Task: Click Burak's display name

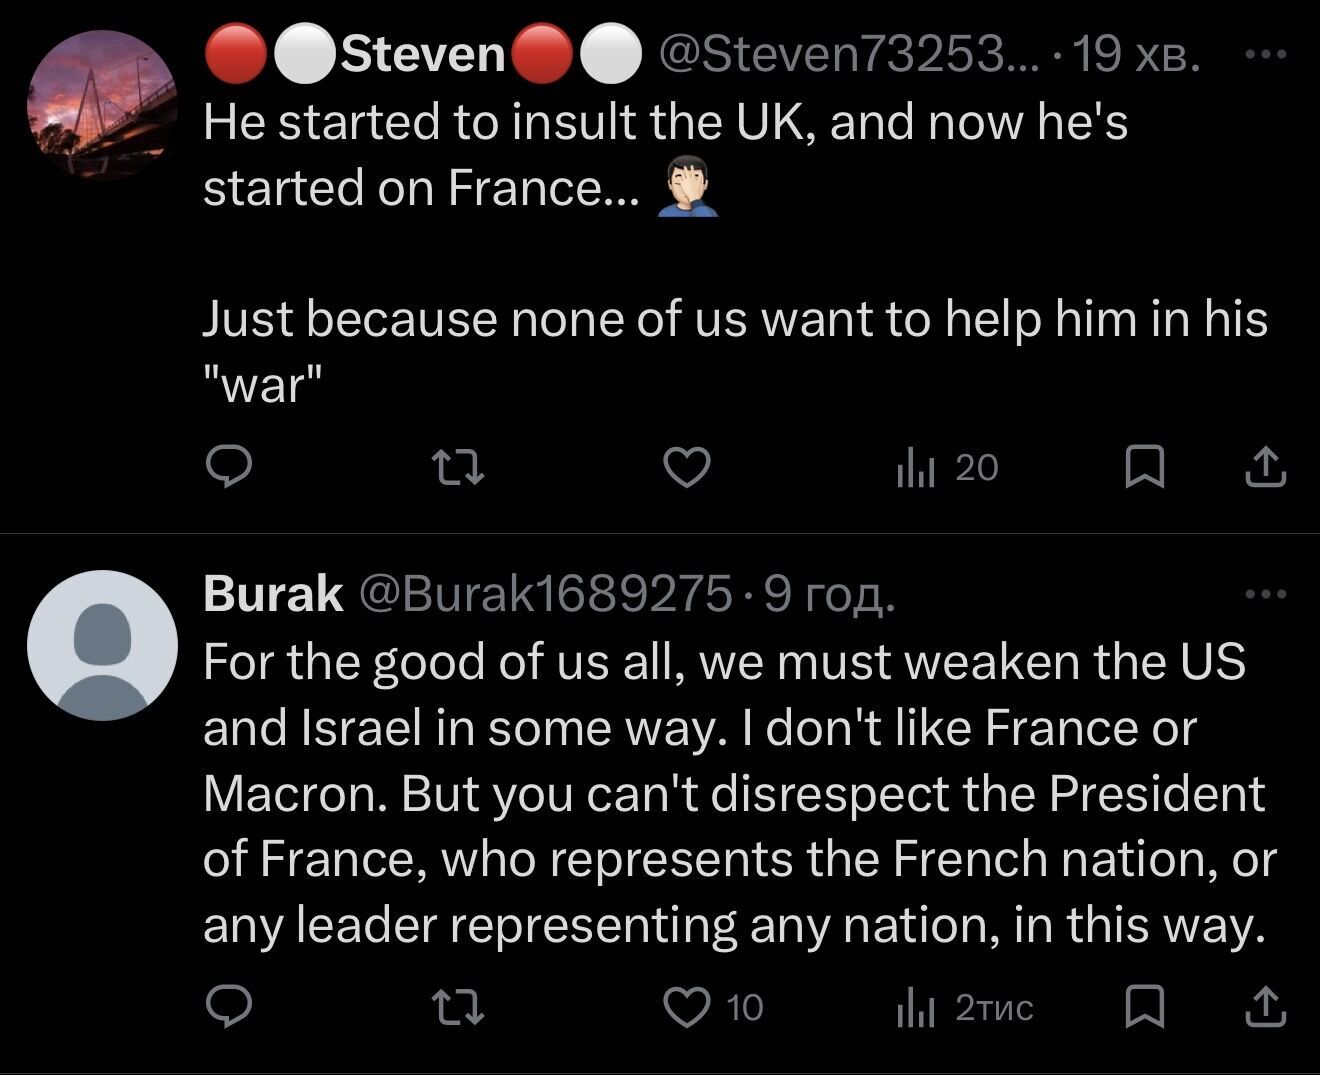Action: click(x=273, y=594)
